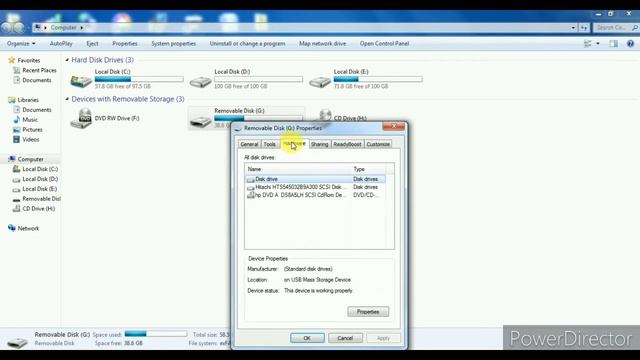640x360 pixels.
Task: Open Local Disk (D:) drive icon
Action: (x=200, y=81)
